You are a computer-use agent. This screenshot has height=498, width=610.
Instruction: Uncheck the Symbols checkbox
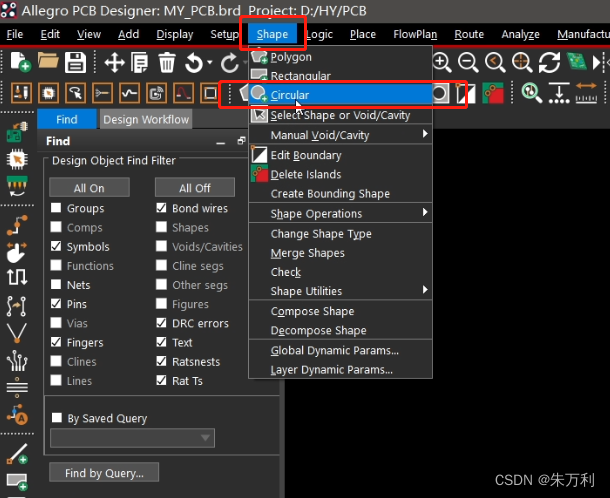pos(56,246)
